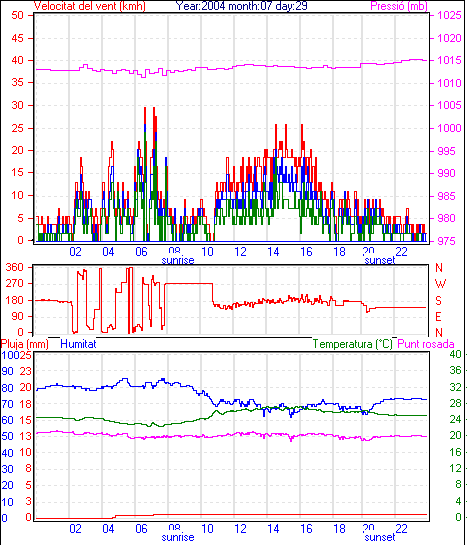Click the green 'Temperatura (°C)' legend label
467x545 pixels.
[x=352, y=344]
